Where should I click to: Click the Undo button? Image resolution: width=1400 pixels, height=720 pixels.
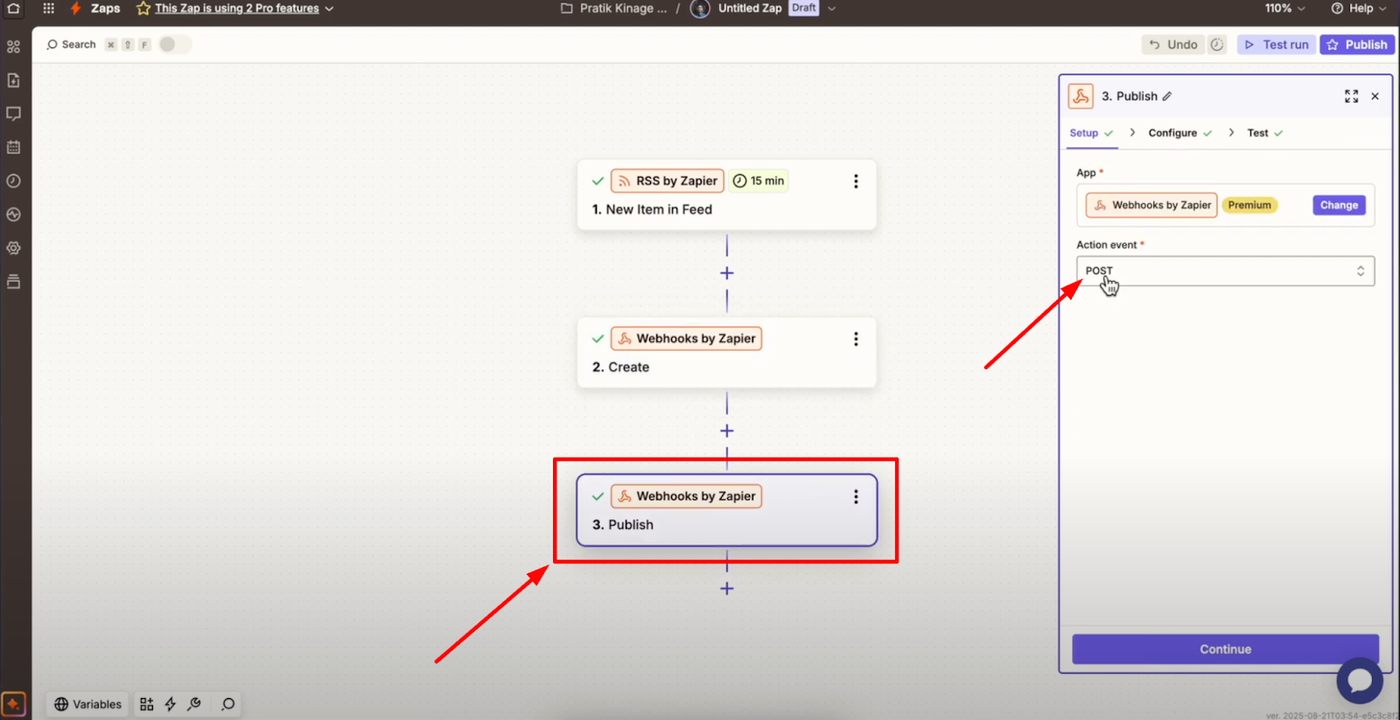(x=1173, y=45)
